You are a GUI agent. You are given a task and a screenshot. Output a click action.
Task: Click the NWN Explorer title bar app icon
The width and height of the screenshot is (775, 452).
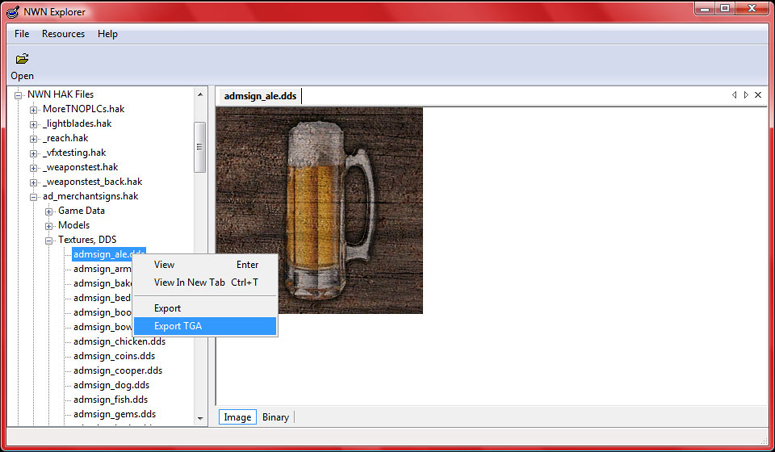pyautogui.click(x=13, y=11)
